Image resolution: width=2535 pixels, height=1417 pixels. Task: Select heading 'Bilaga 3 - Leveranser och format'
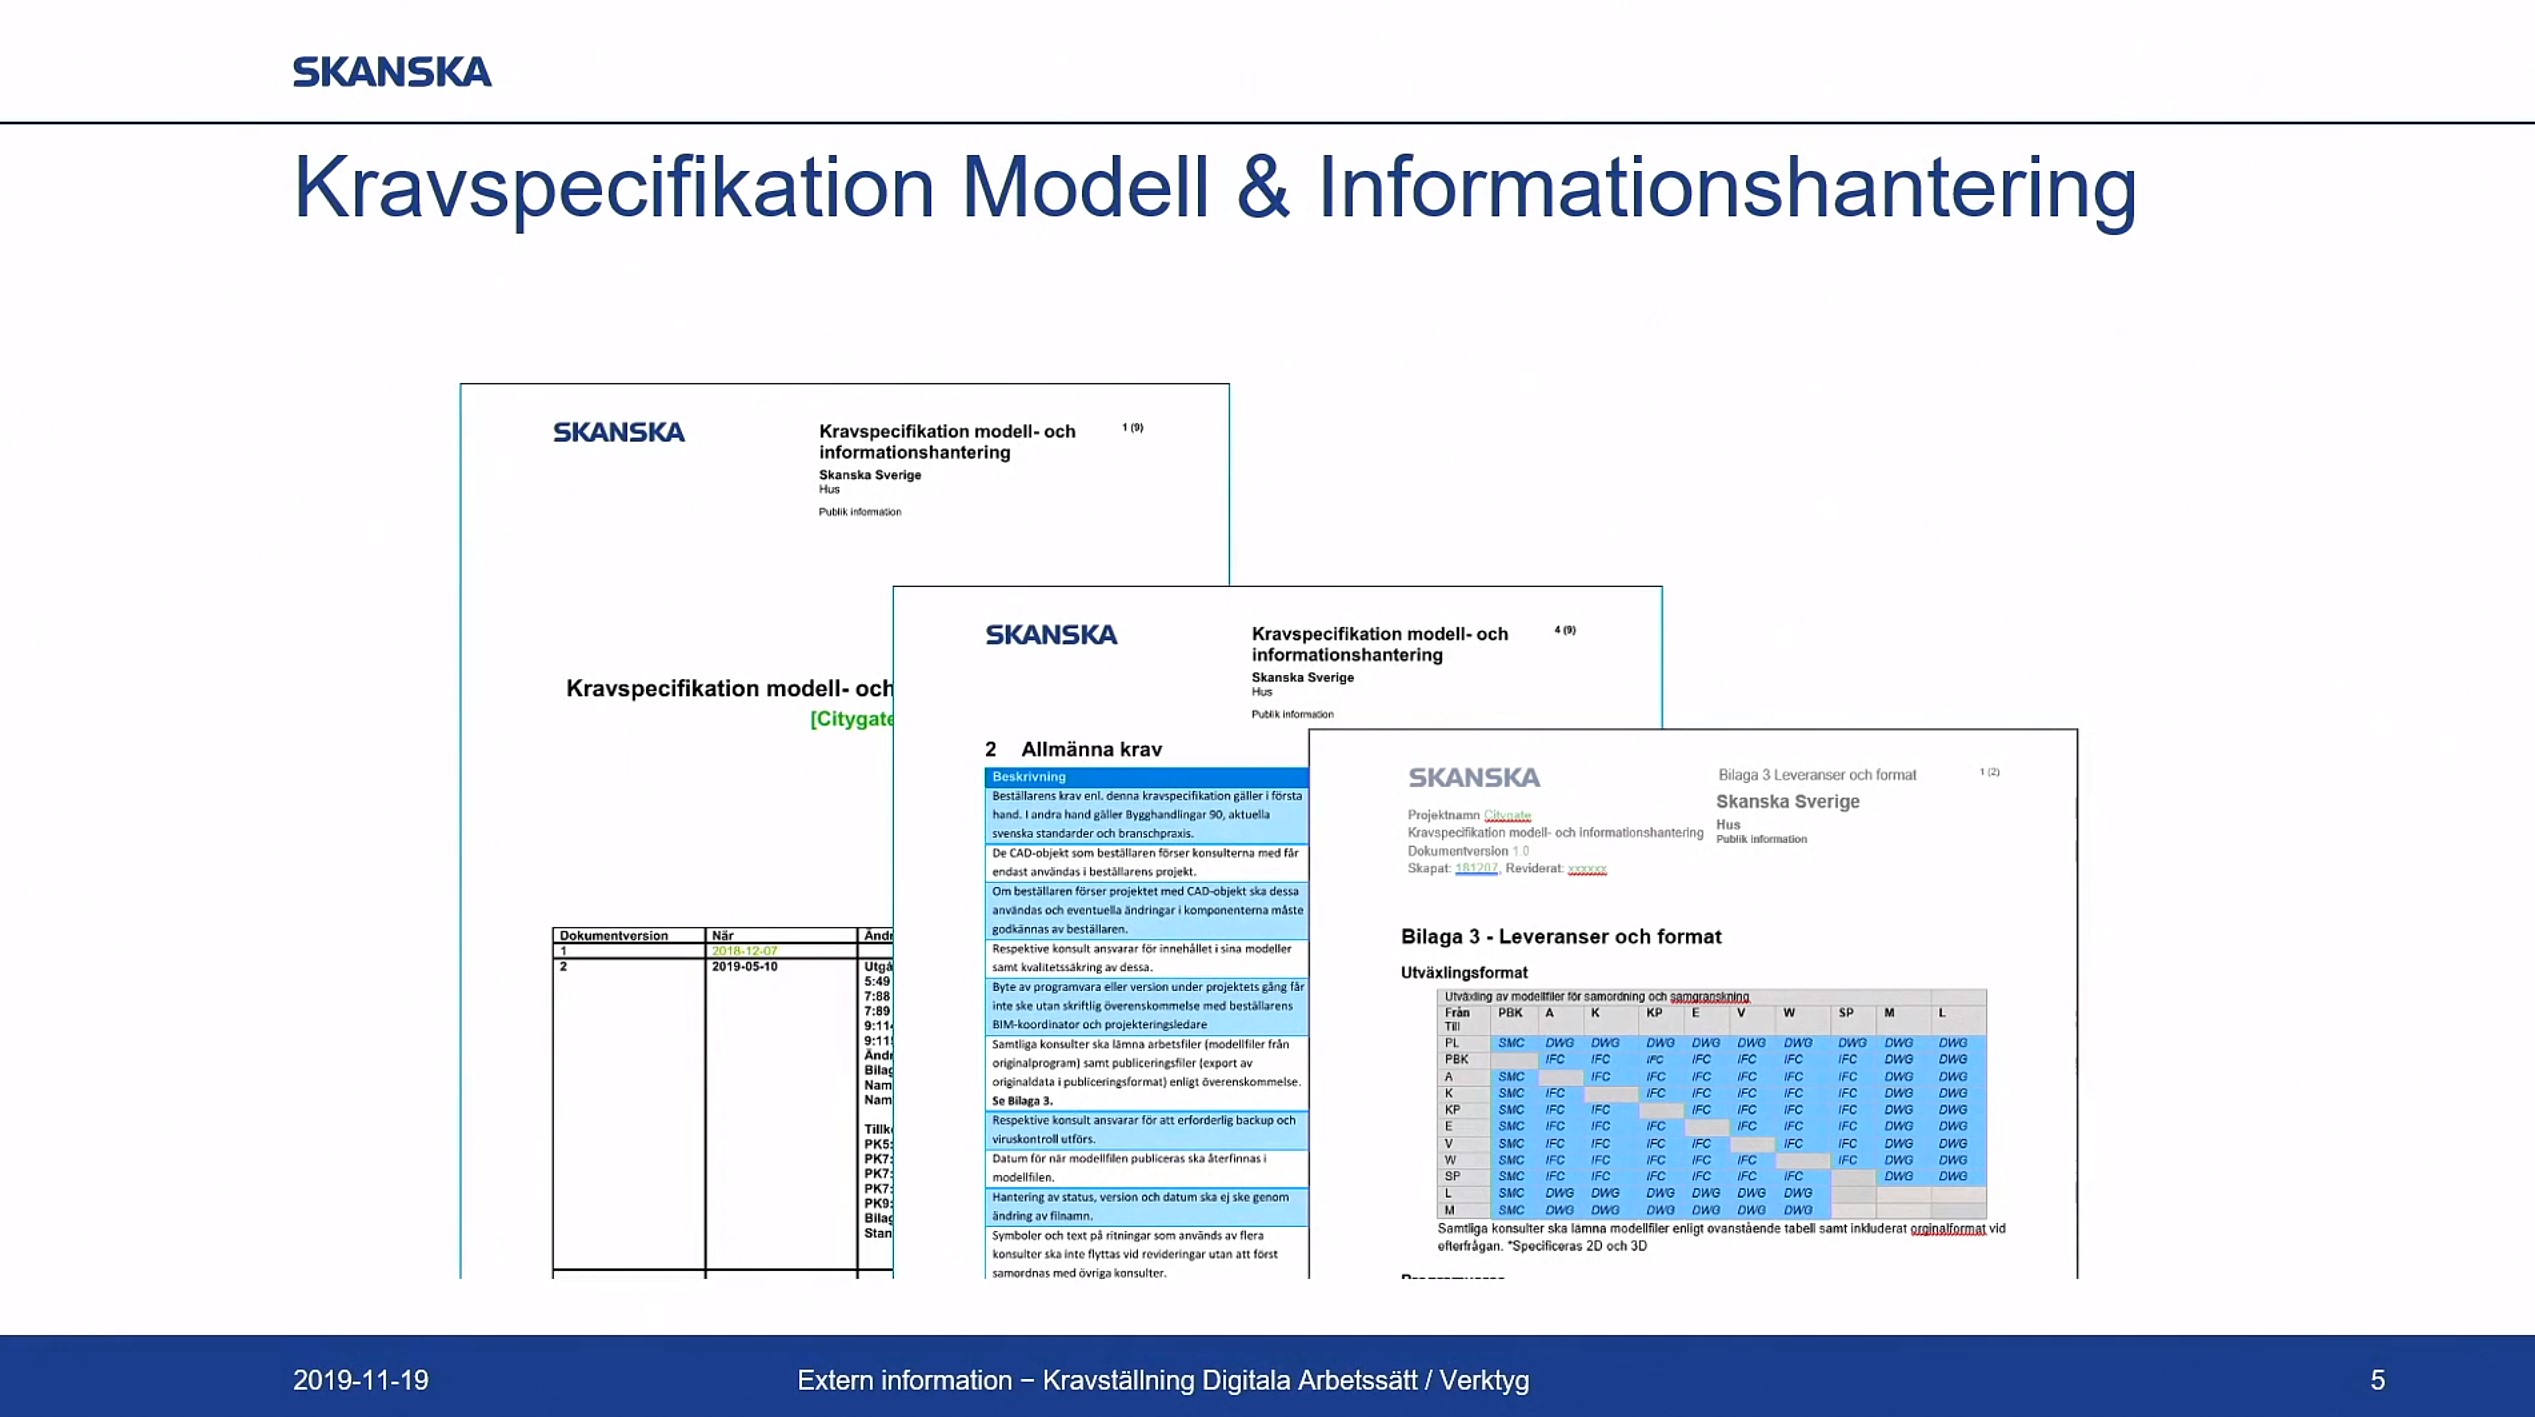[1561, 937]
